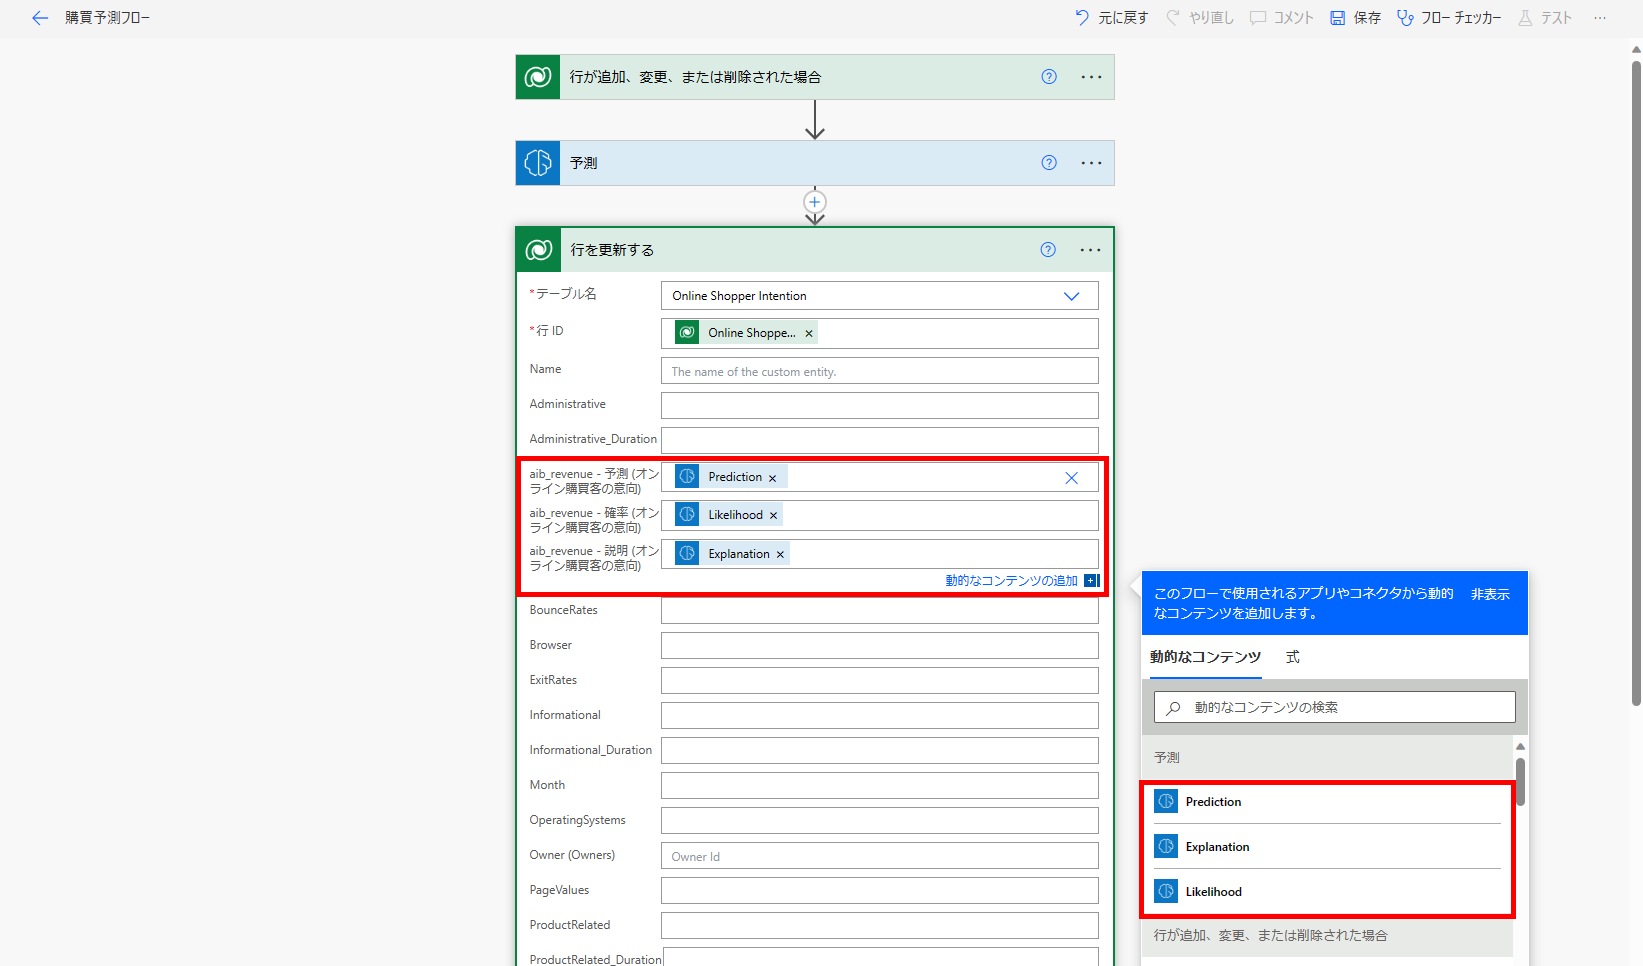This screenshot has width=1643, height=966.
Task: Select Explanation from the dynamic content list
Action: [1327, 847]
